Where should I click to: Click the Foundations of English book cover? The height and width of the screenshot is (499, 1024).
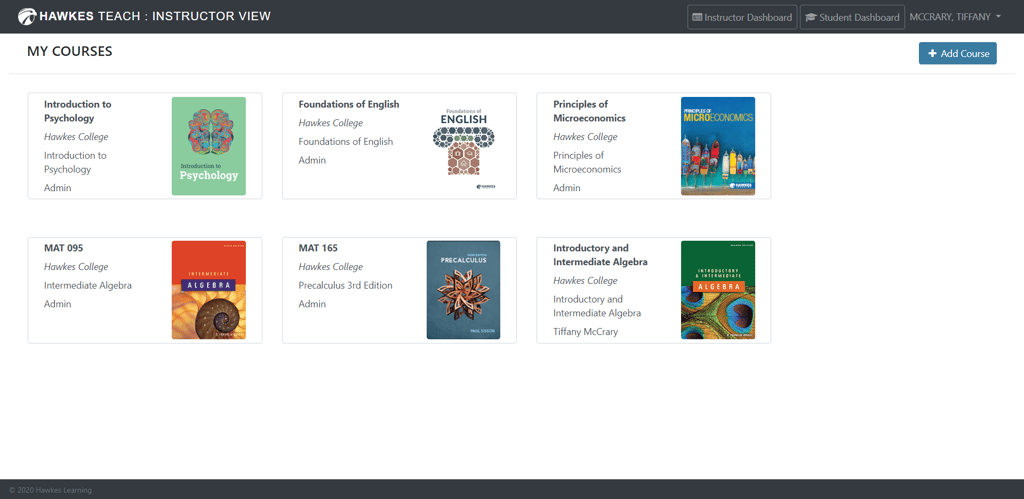click(463, 146)
